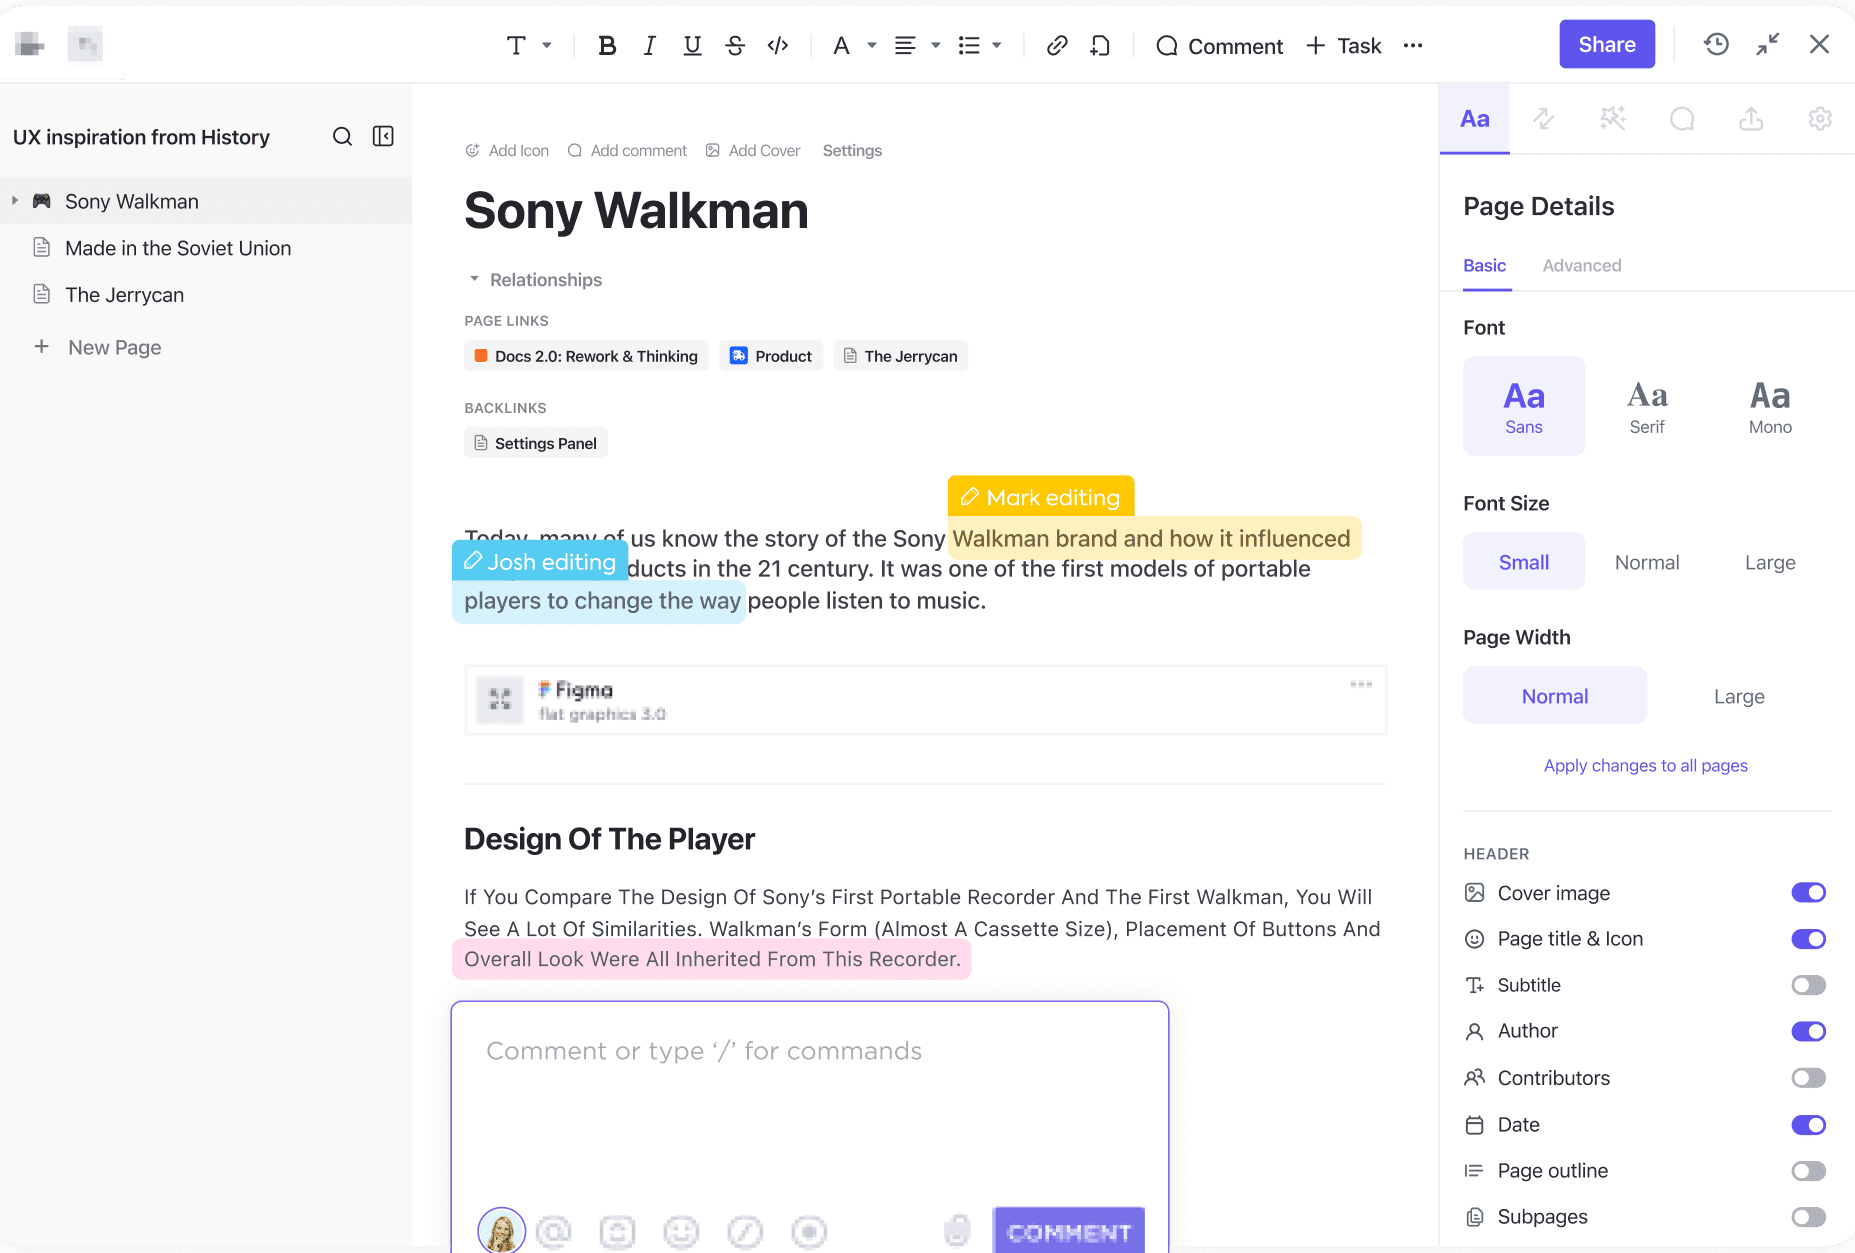Open the text color dropdown arrow
Screen dimensions: 1855x1253
pyautogui.click(x=872, y=46)
